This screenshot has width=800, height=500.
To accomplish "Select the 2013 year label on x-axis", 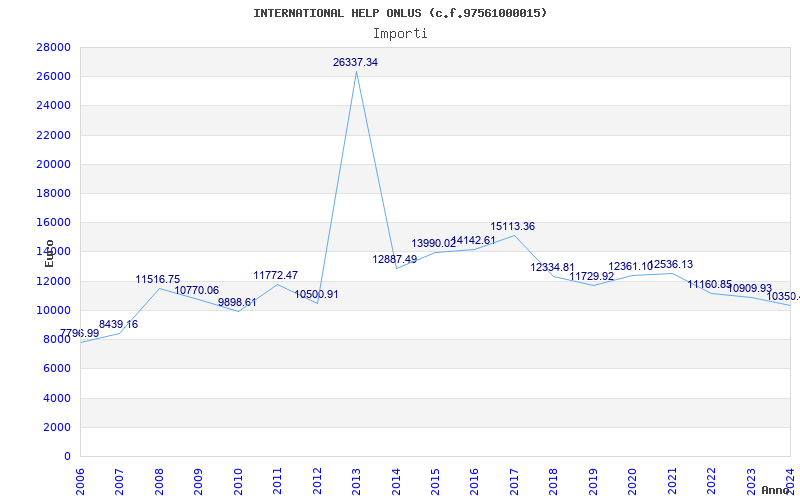I will point(357,480).
